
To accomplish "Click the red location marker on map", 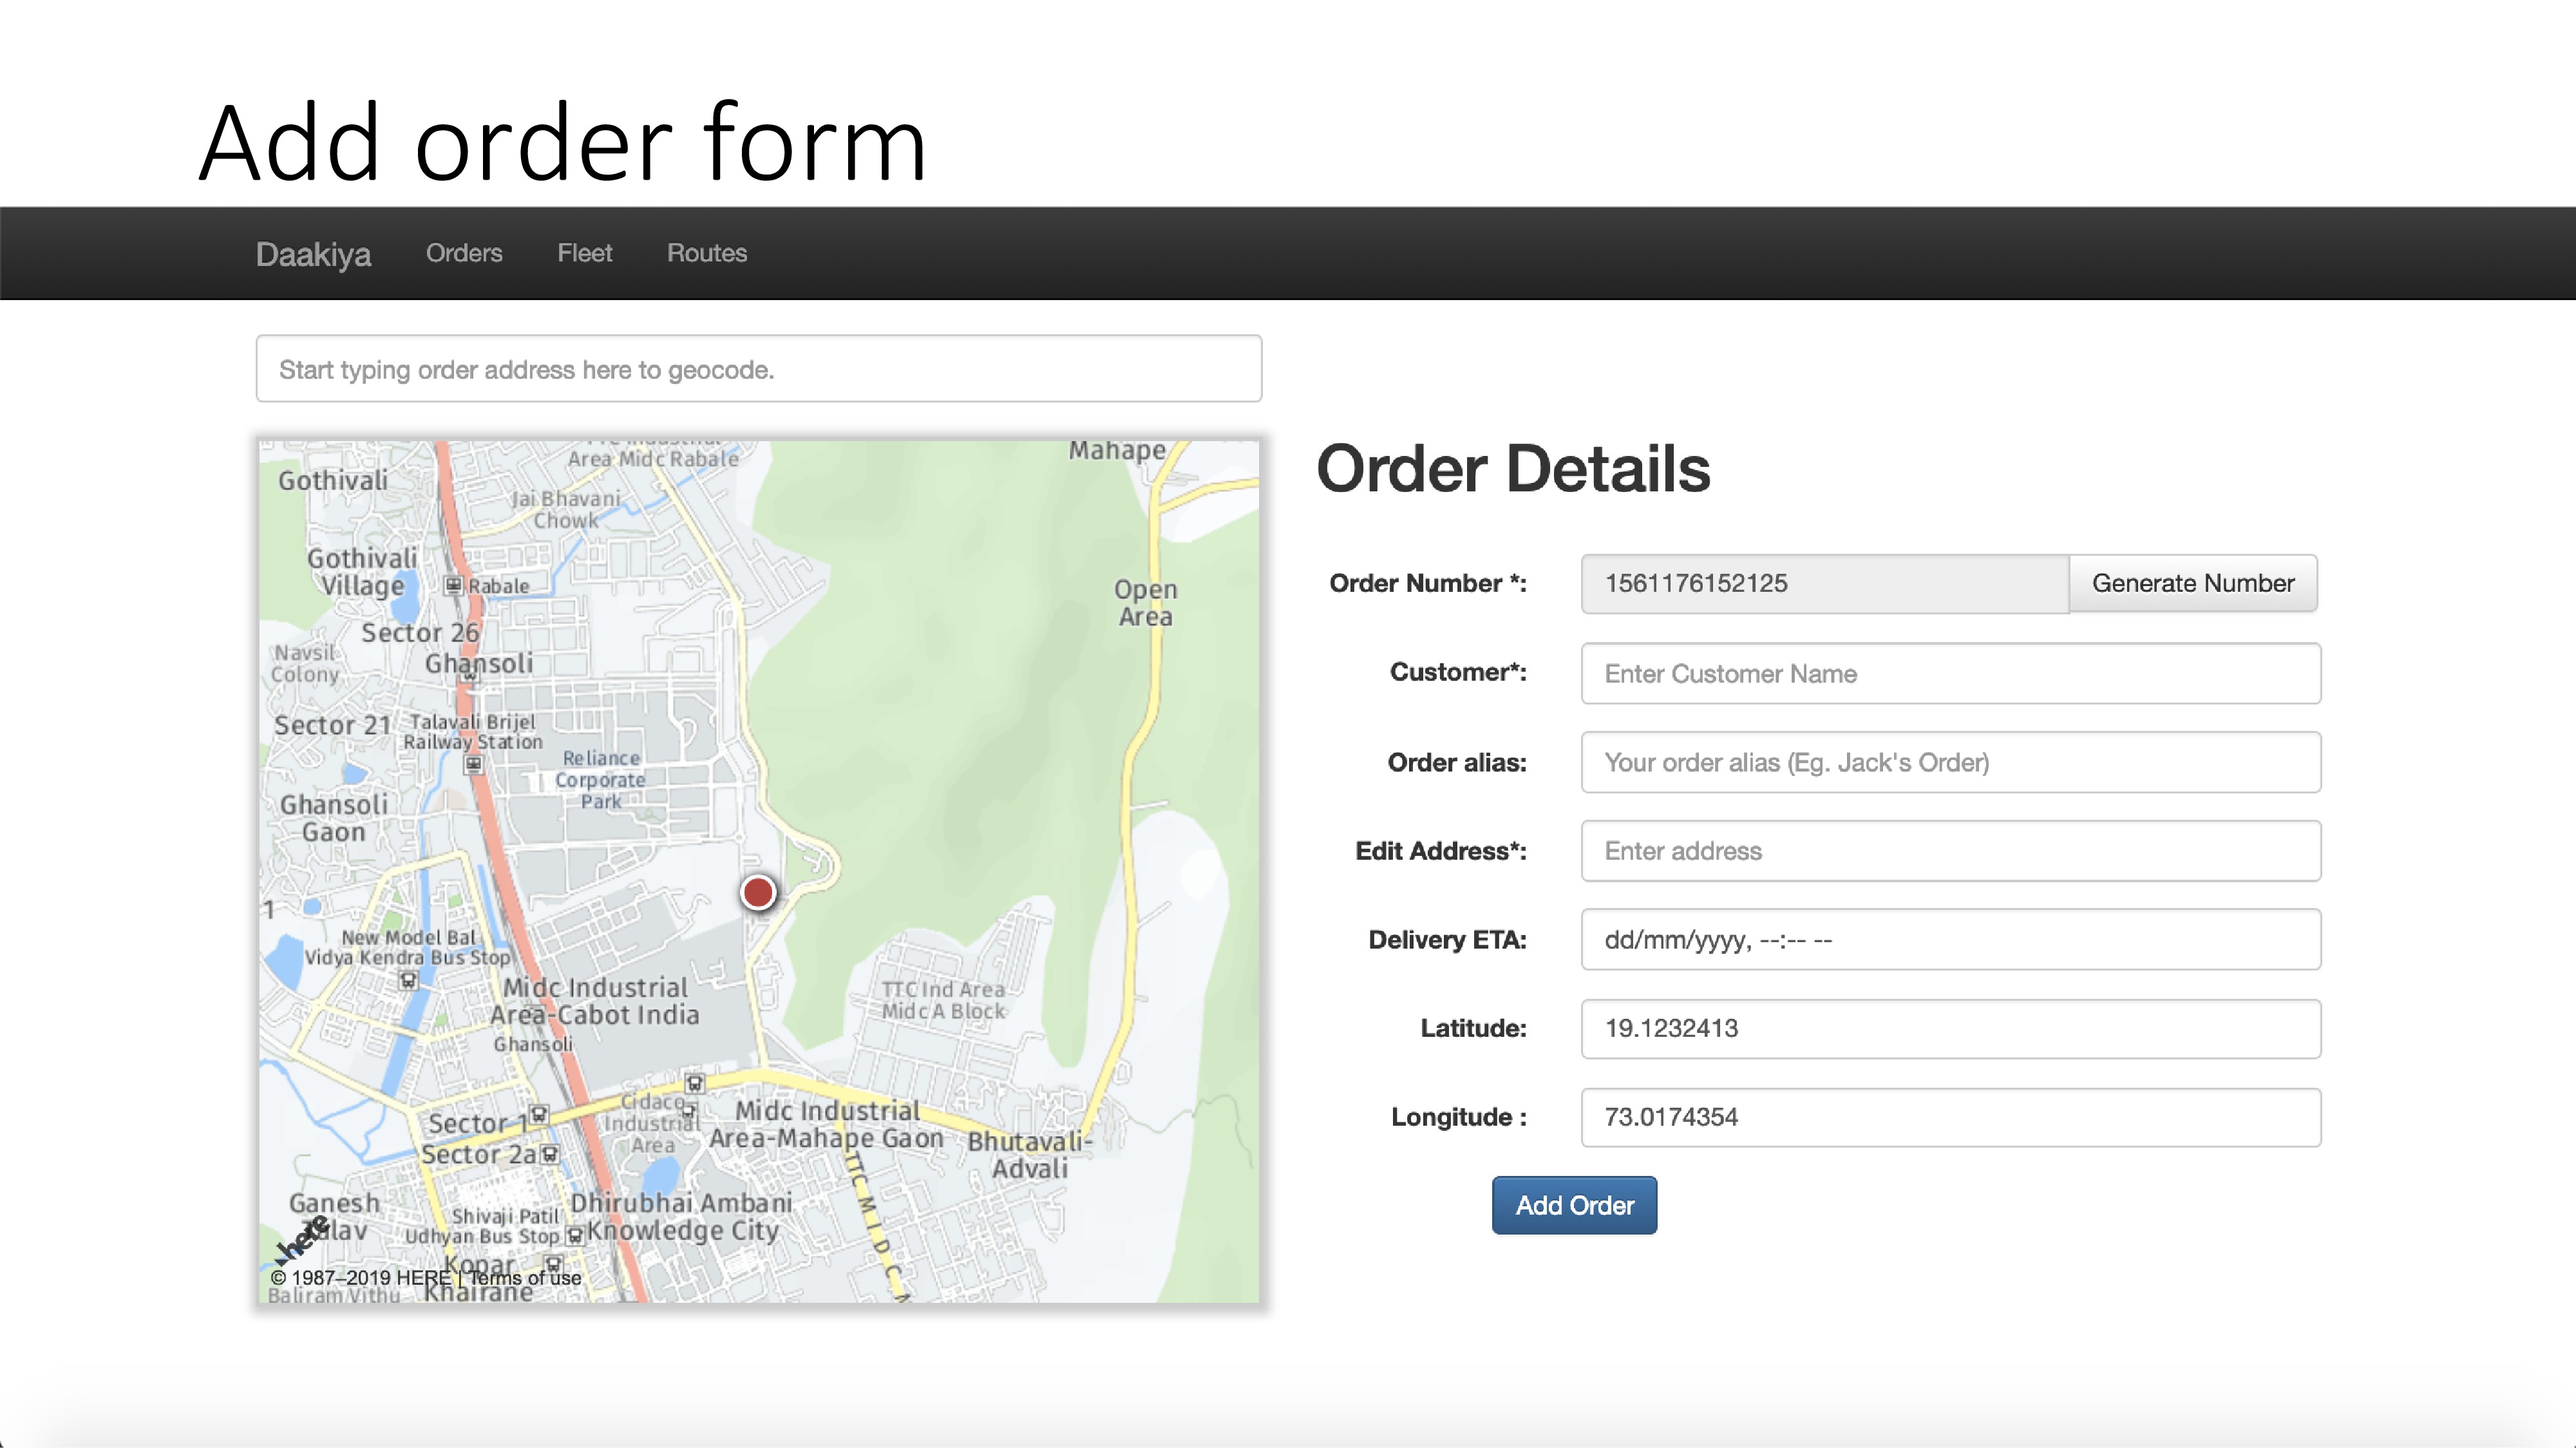I will 758,892.
